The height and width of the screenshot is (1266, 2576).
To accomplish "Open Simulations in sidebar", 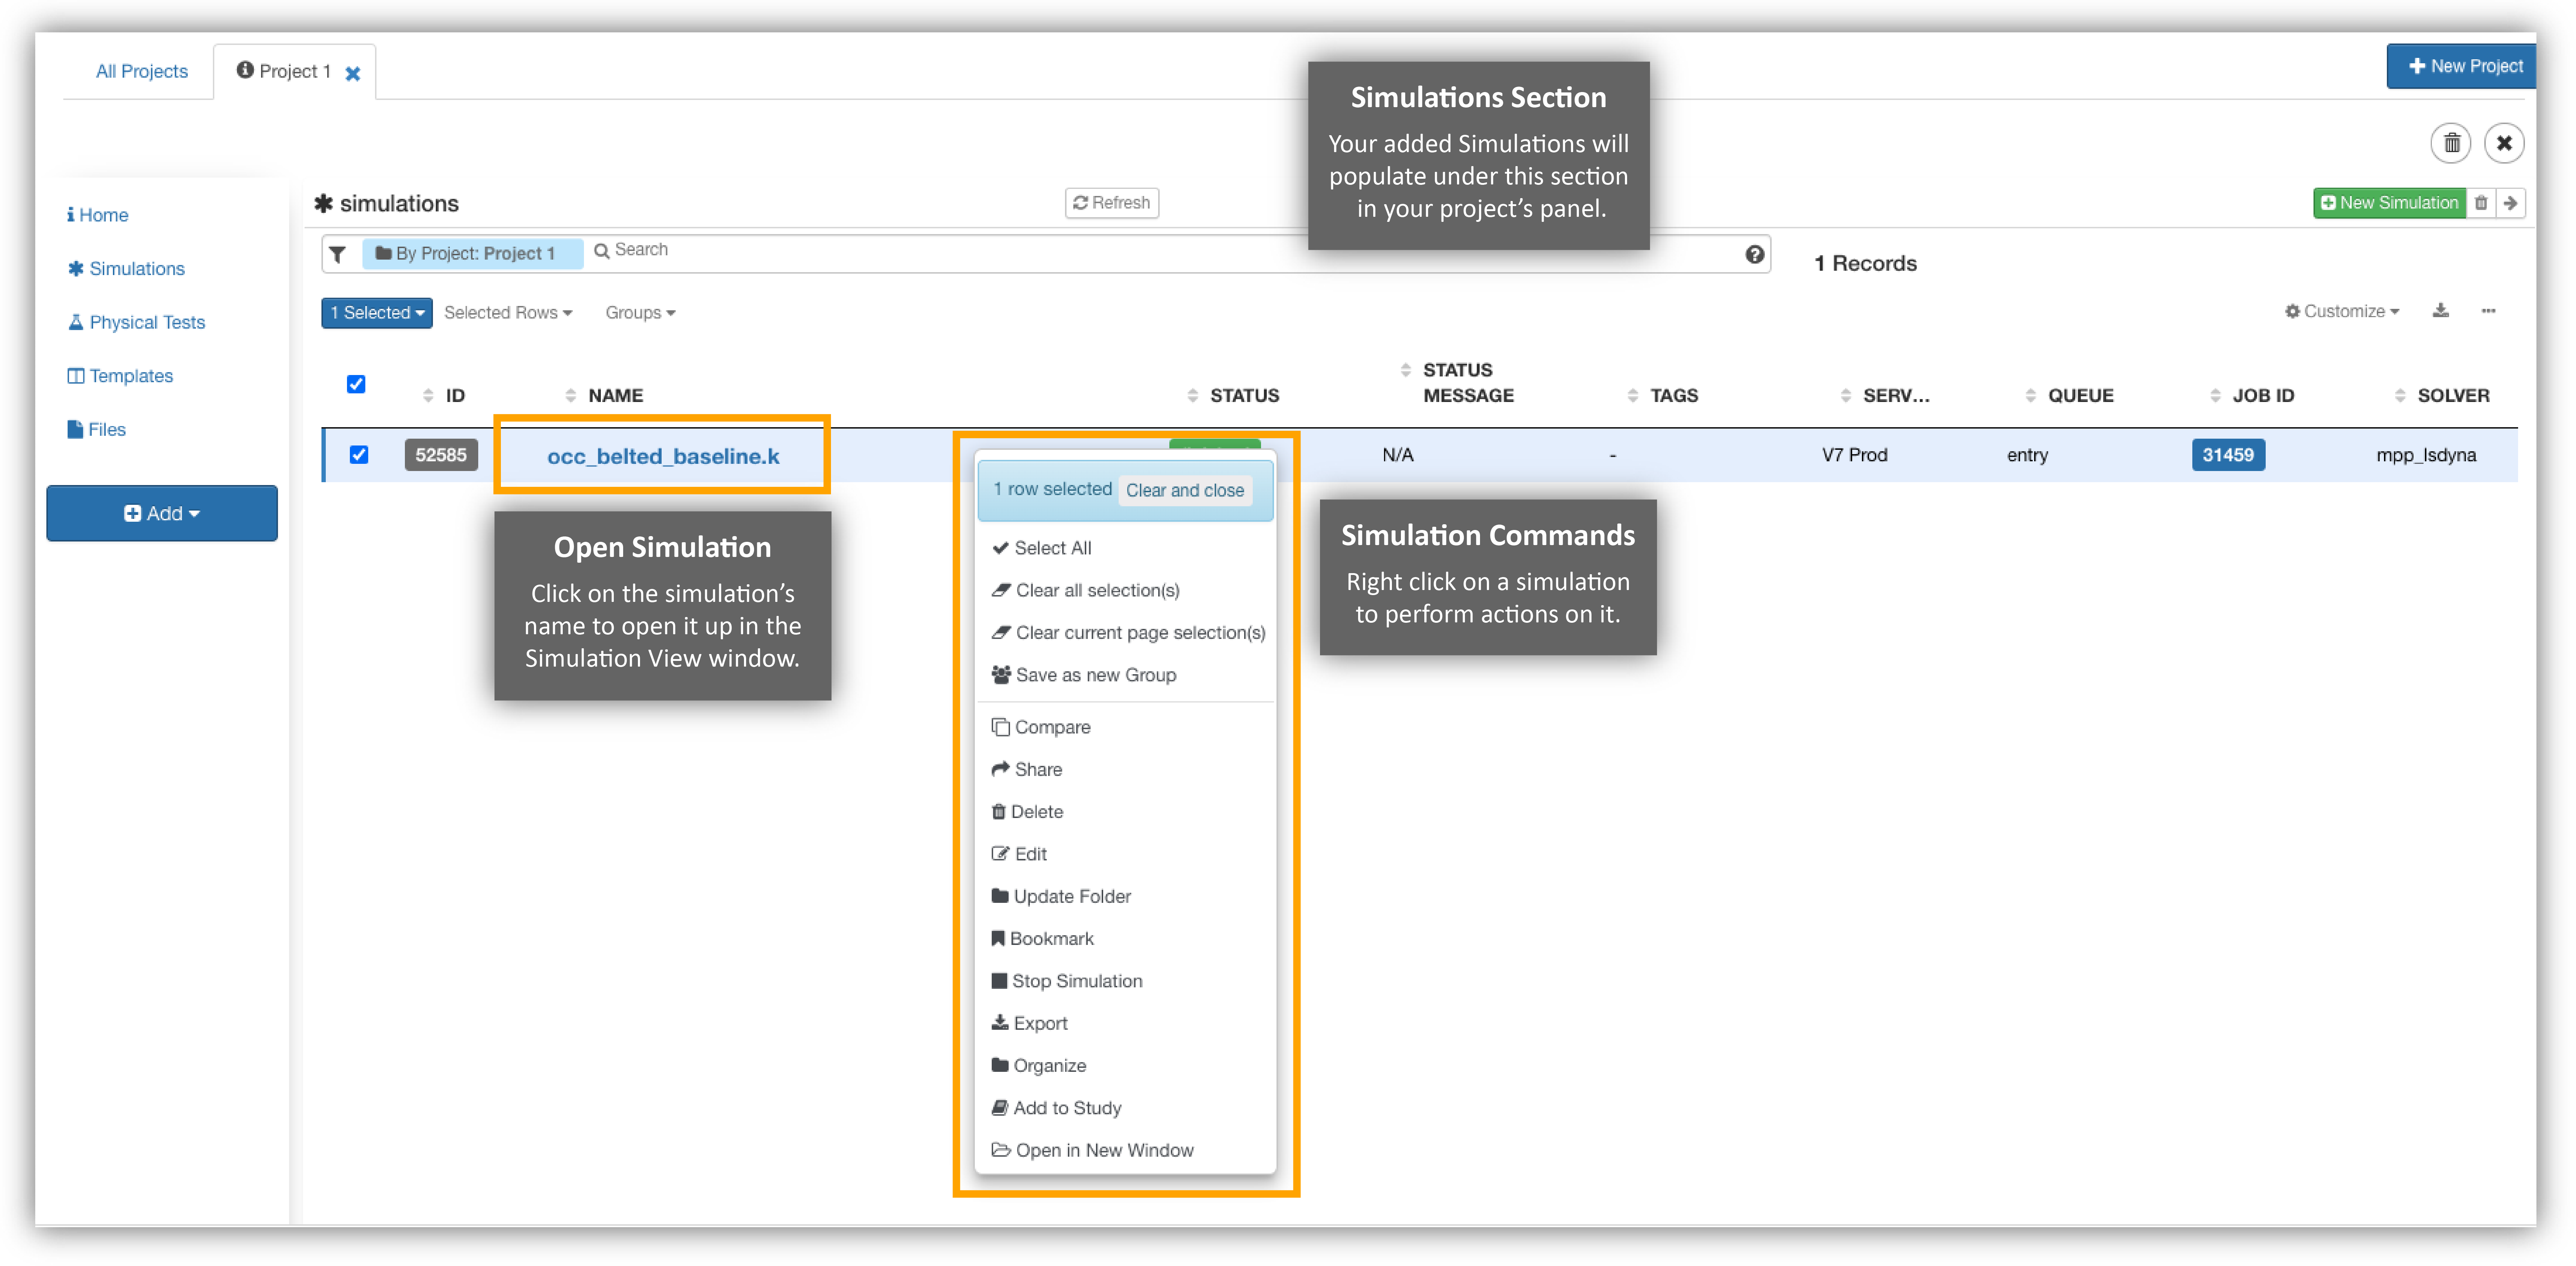I will (127, 269).
